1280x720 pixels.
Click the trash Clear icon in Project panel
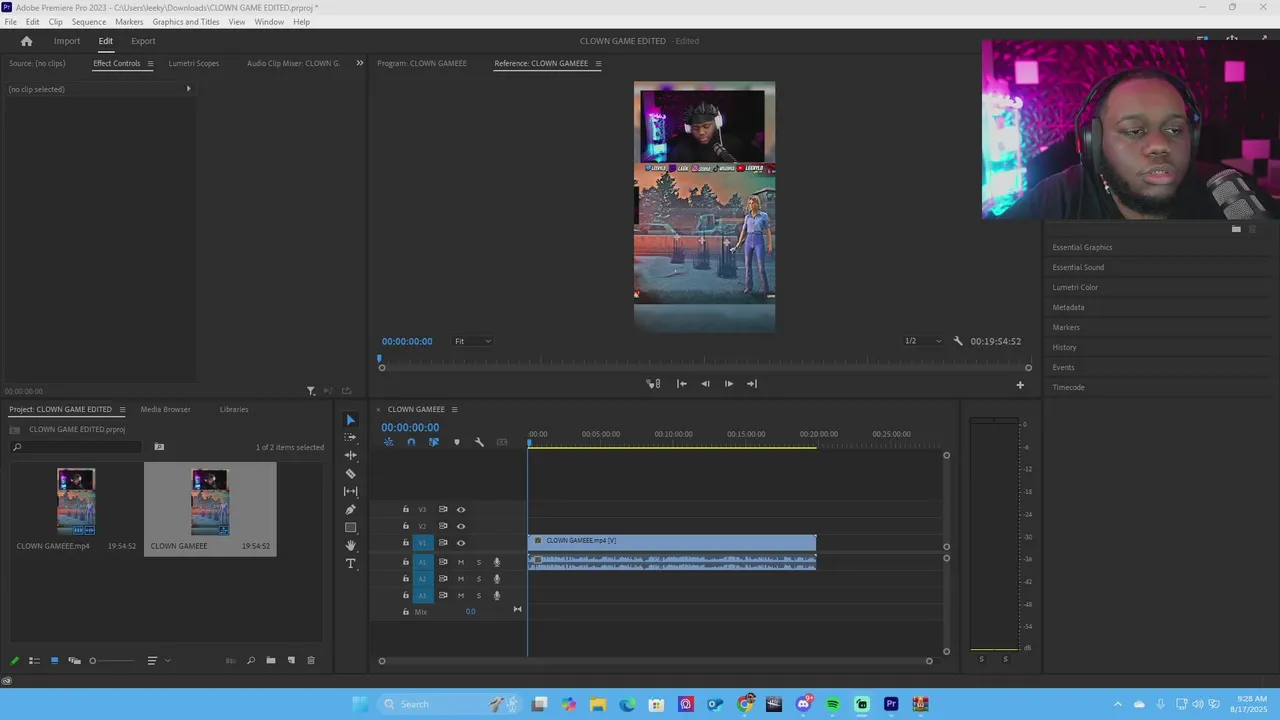[x=310, y=660]
